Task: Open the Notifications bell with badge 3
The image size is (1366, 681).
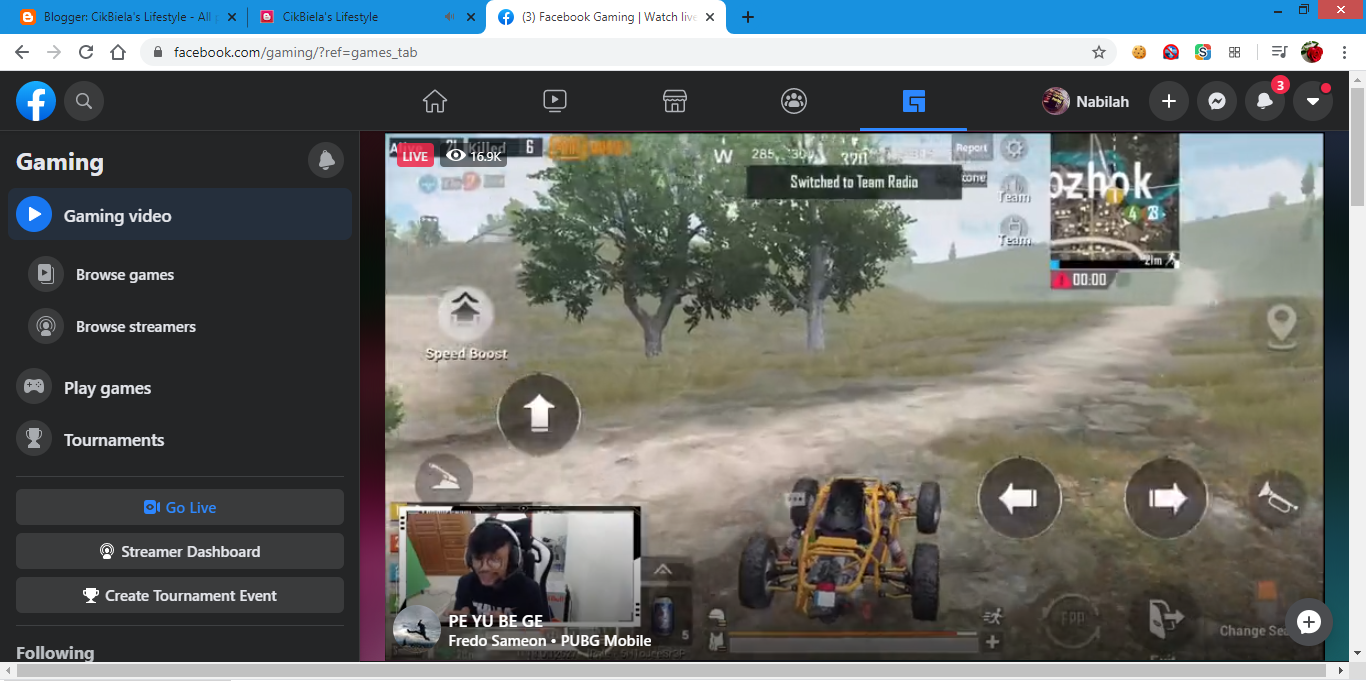Action: pos(1265,101)
